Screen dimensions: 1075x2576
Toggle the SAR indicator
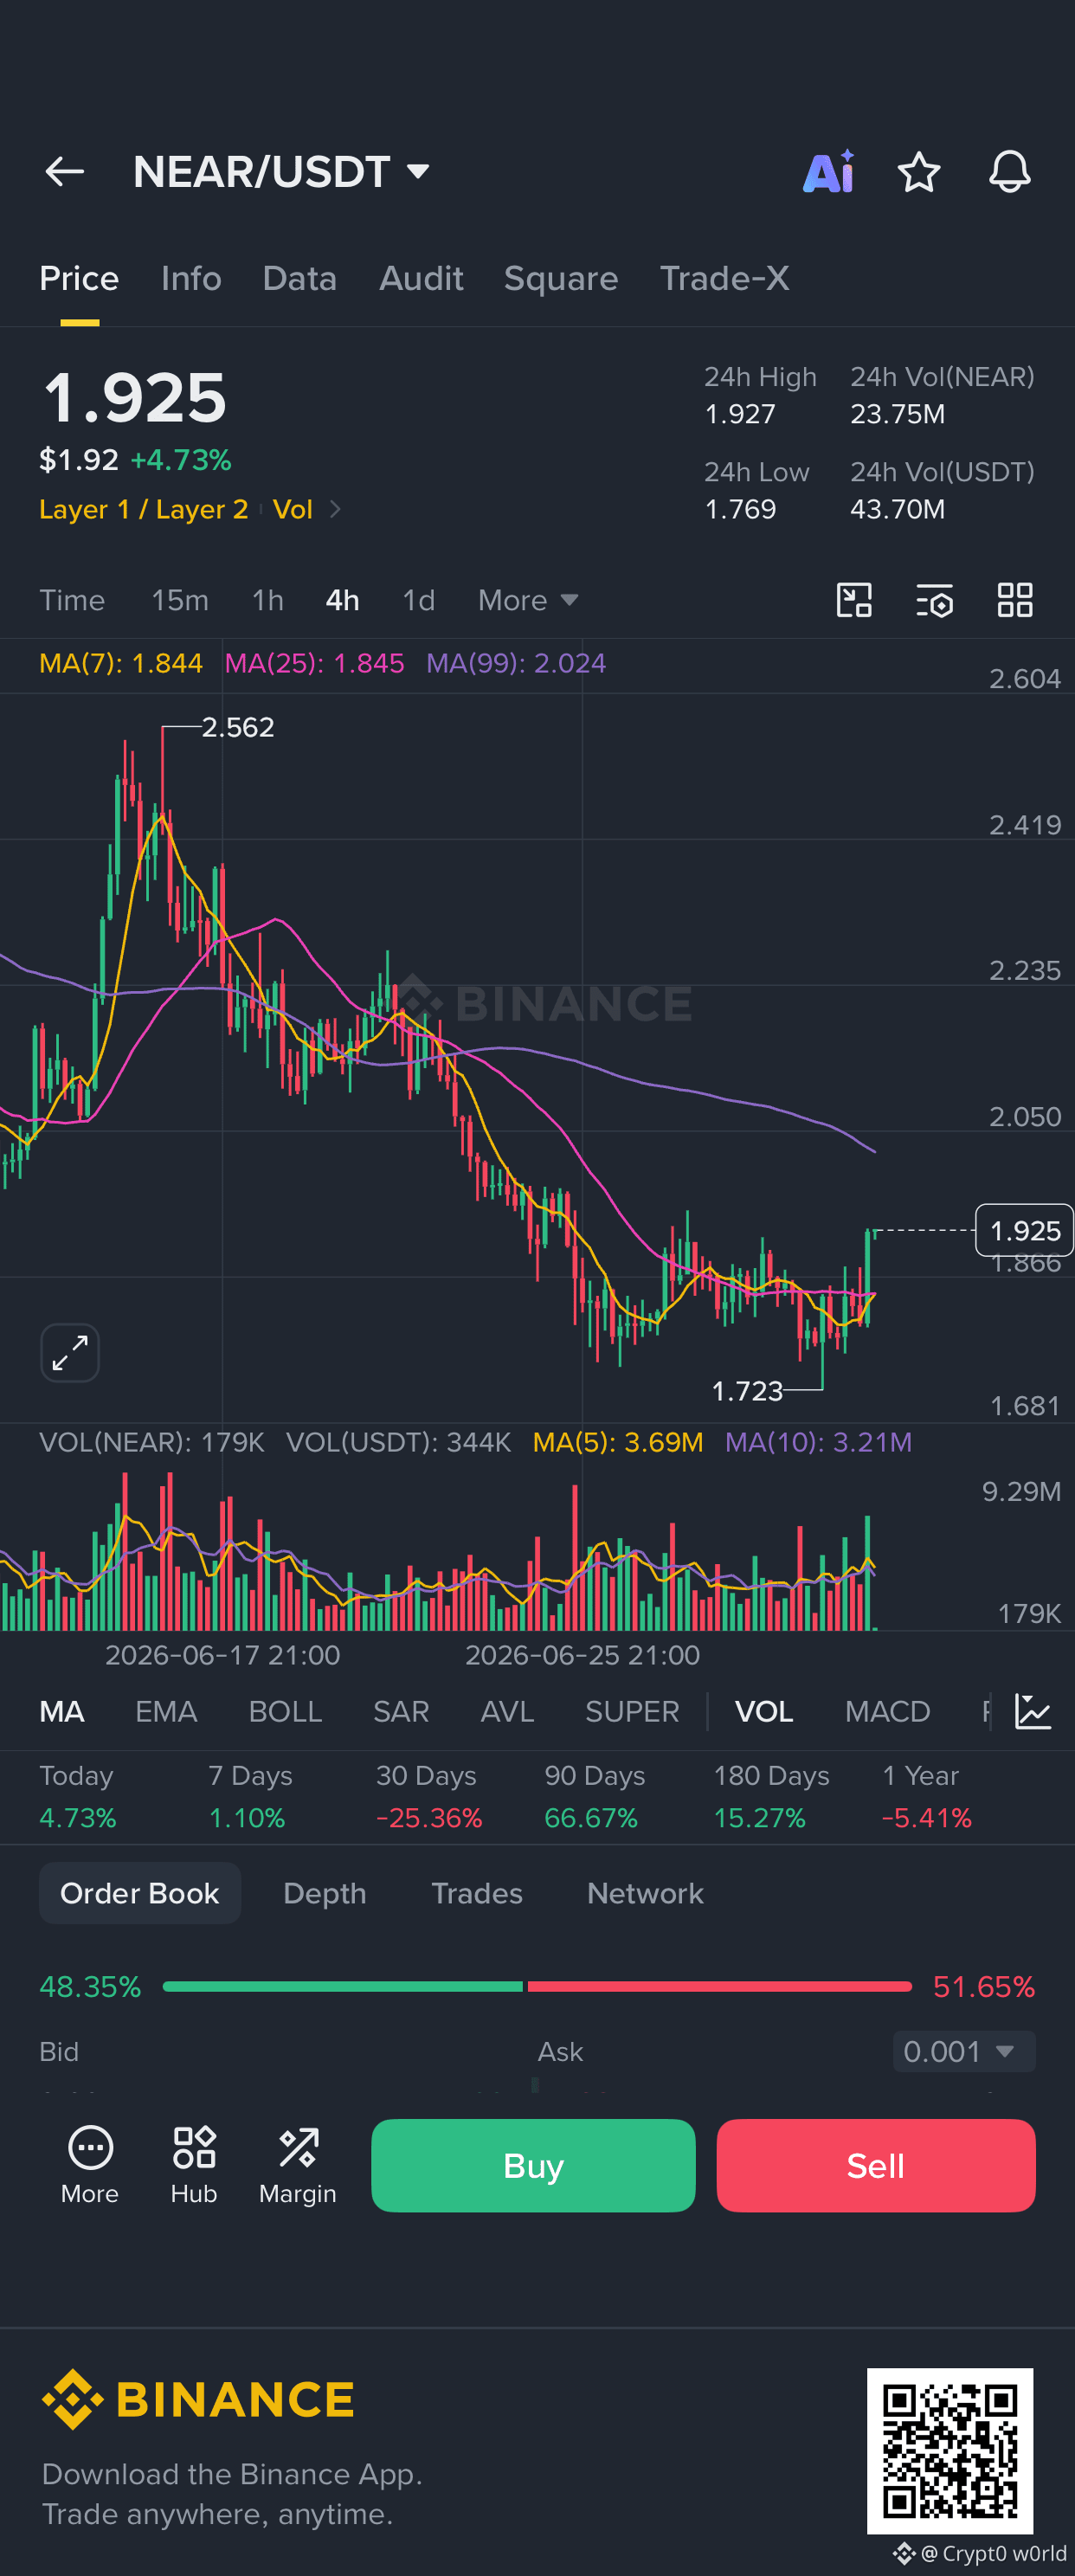pyautogui.click(x=401, y=1712)
